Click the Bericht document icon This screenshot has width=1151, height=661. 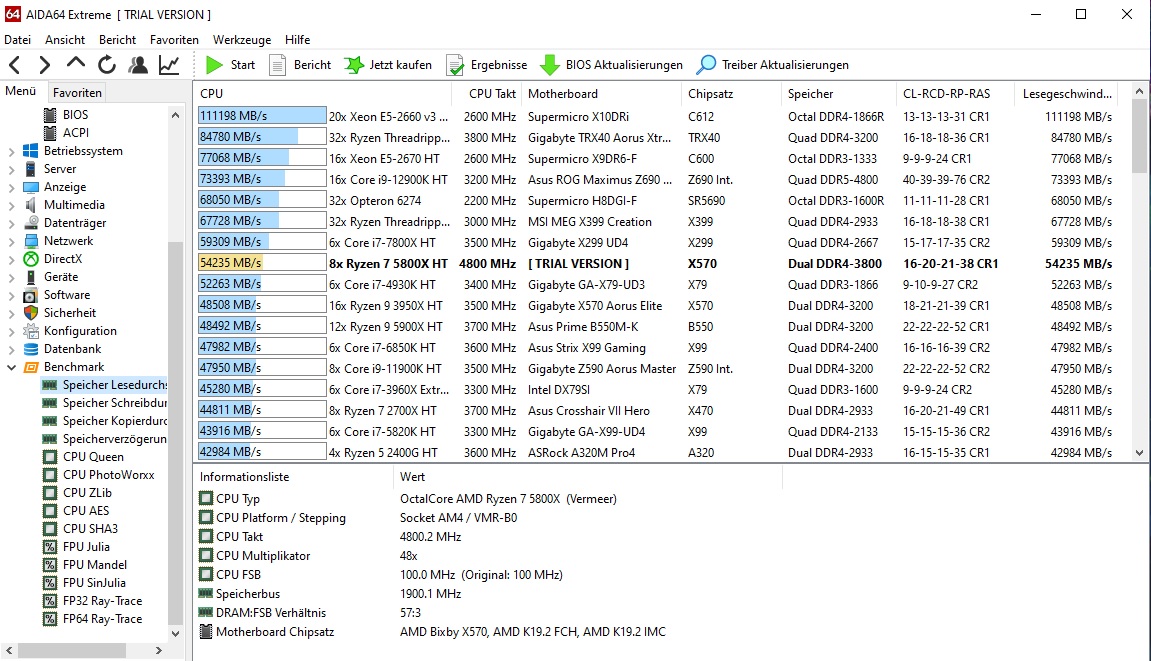(x=277, y=65)
